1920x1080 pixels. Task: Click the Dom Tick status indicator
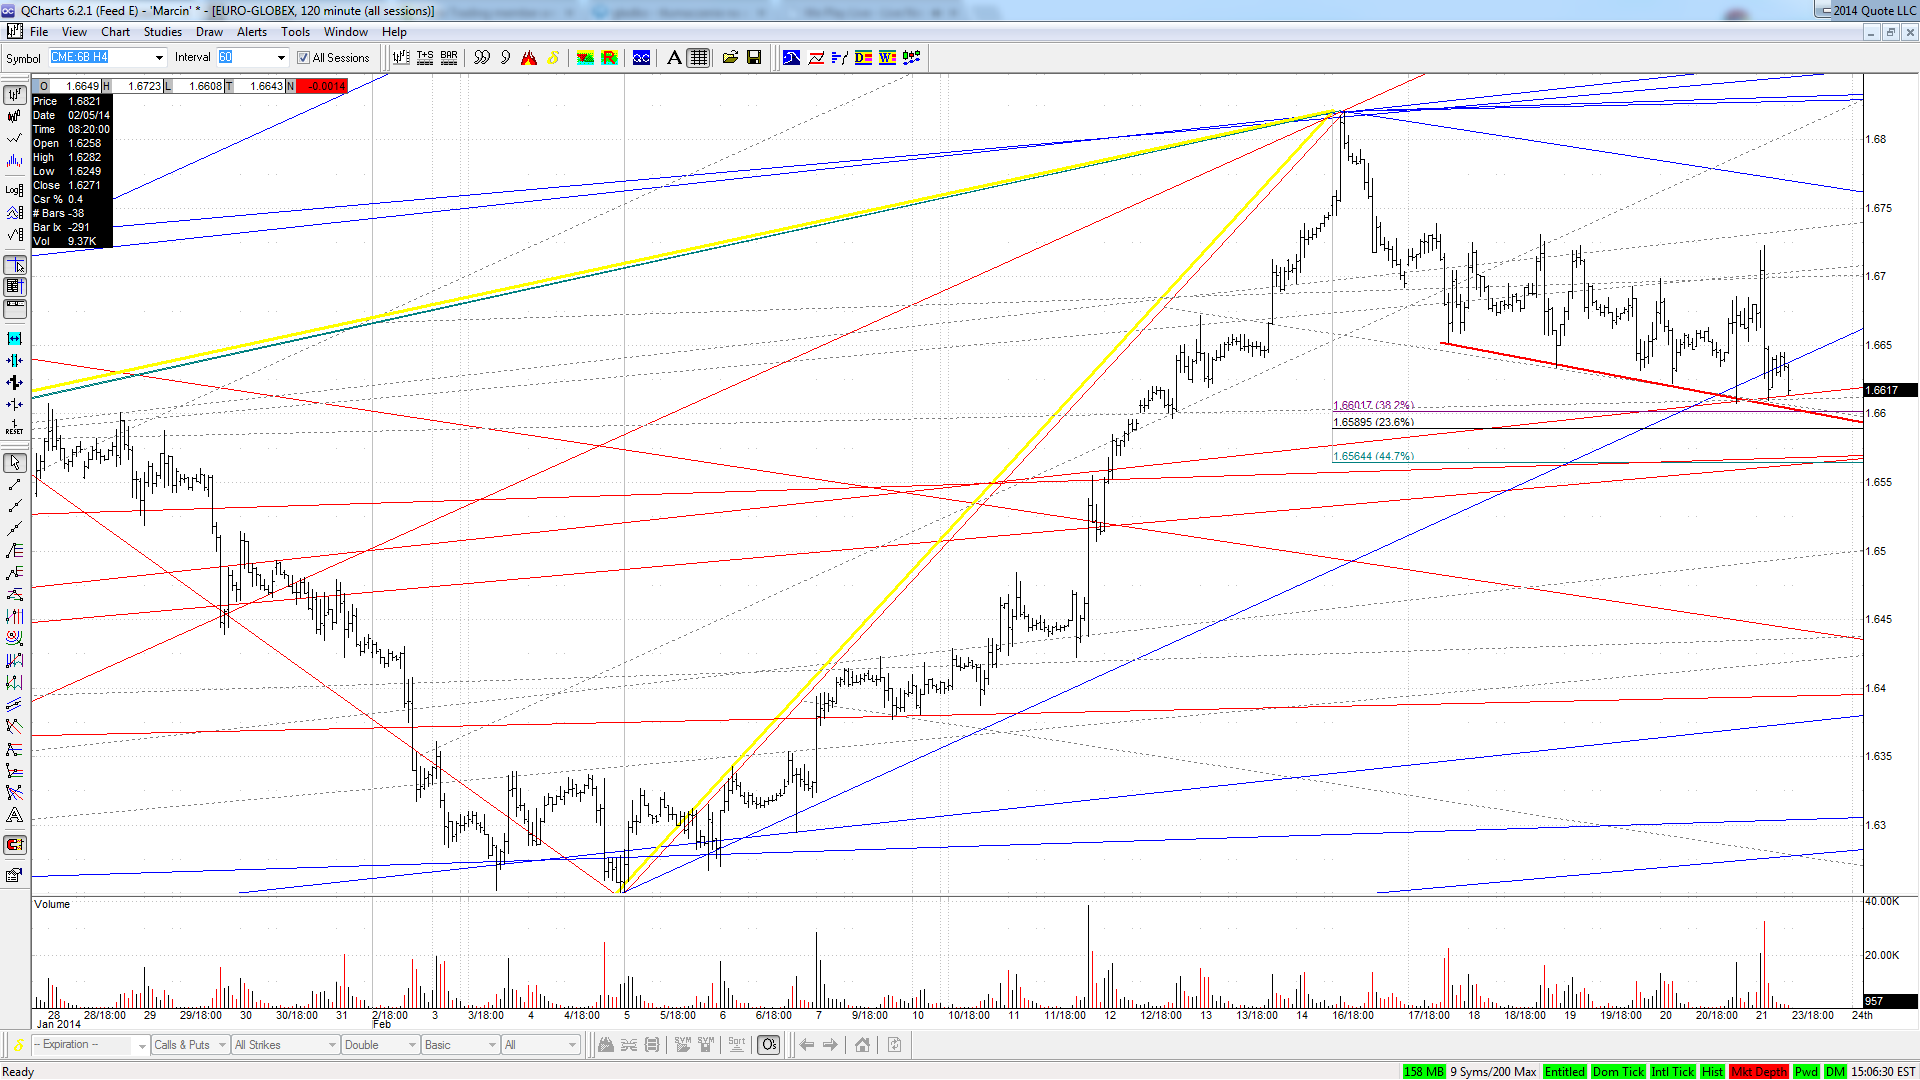point(1618,1072)
